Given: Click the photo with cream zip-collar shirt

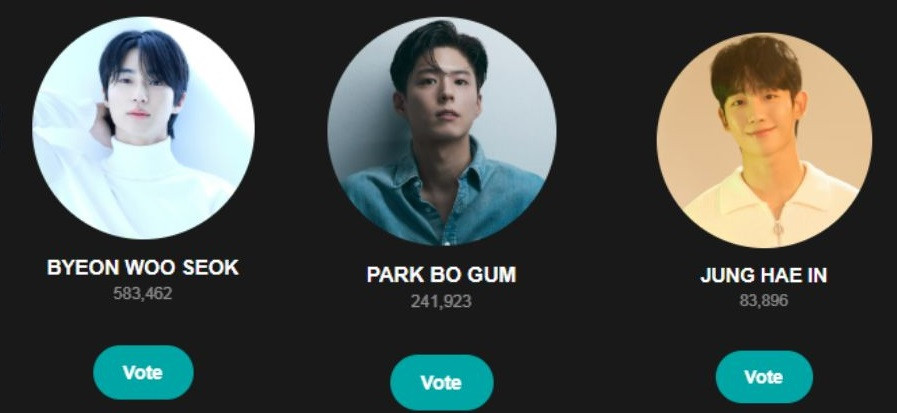Looking at the screenshot, I should pyautogui.click(x=764, y=140).
